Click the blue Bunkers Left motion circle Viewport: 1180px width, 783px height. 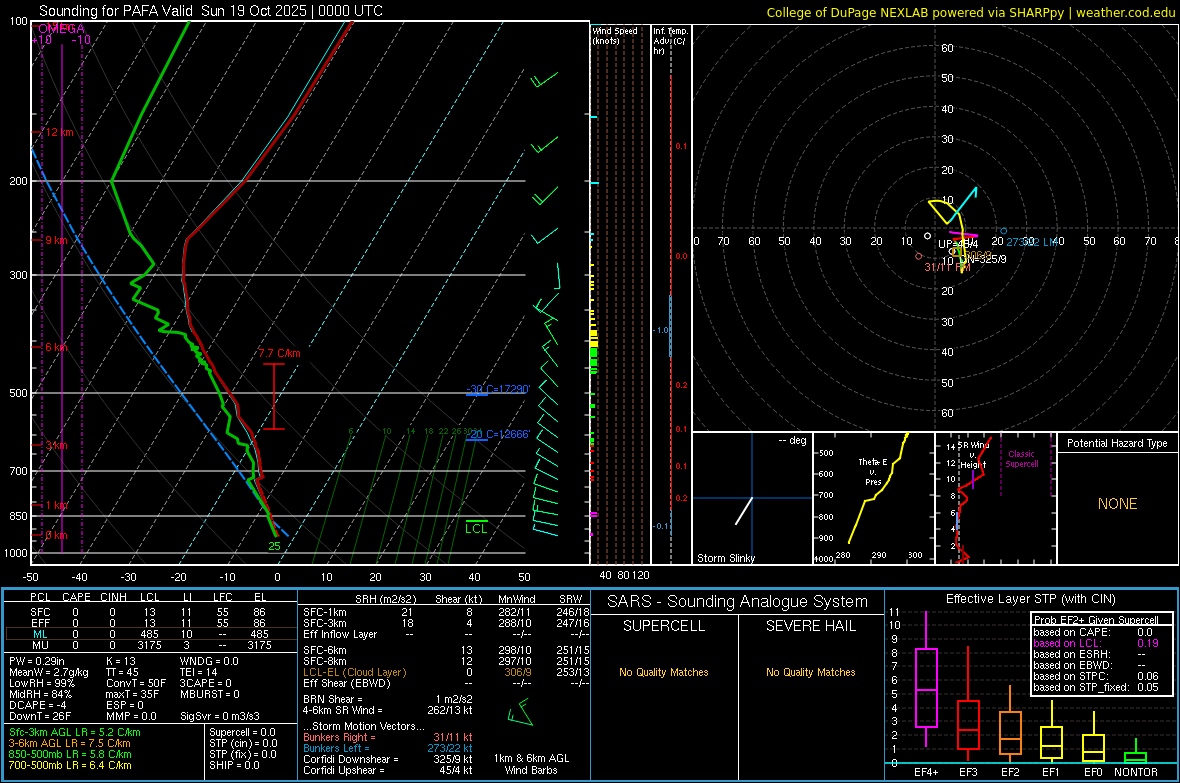tap(1003, 231)
